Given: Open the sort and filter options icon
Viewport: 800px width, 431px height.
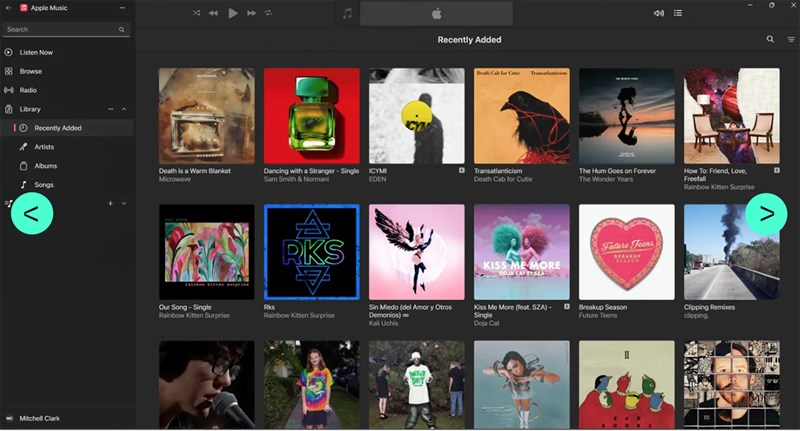Looking at the screenshot, I should 791,39.
